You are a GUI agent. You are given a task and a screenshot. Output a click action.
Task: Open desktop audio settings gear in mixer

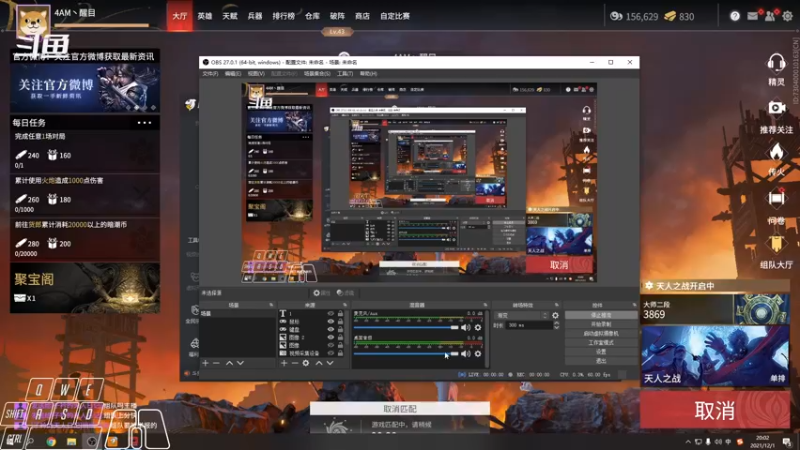[x=478, y=354]
